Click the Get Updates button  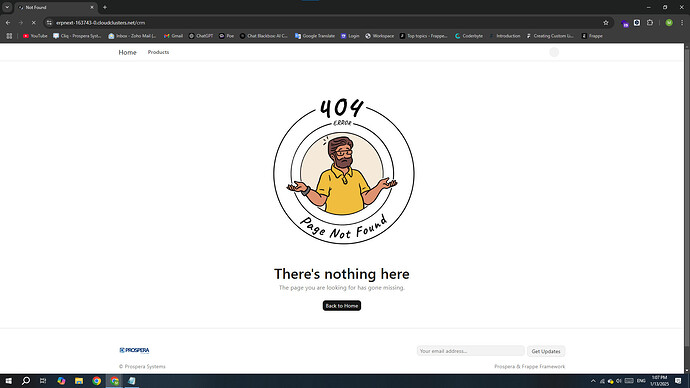point(546,351)
